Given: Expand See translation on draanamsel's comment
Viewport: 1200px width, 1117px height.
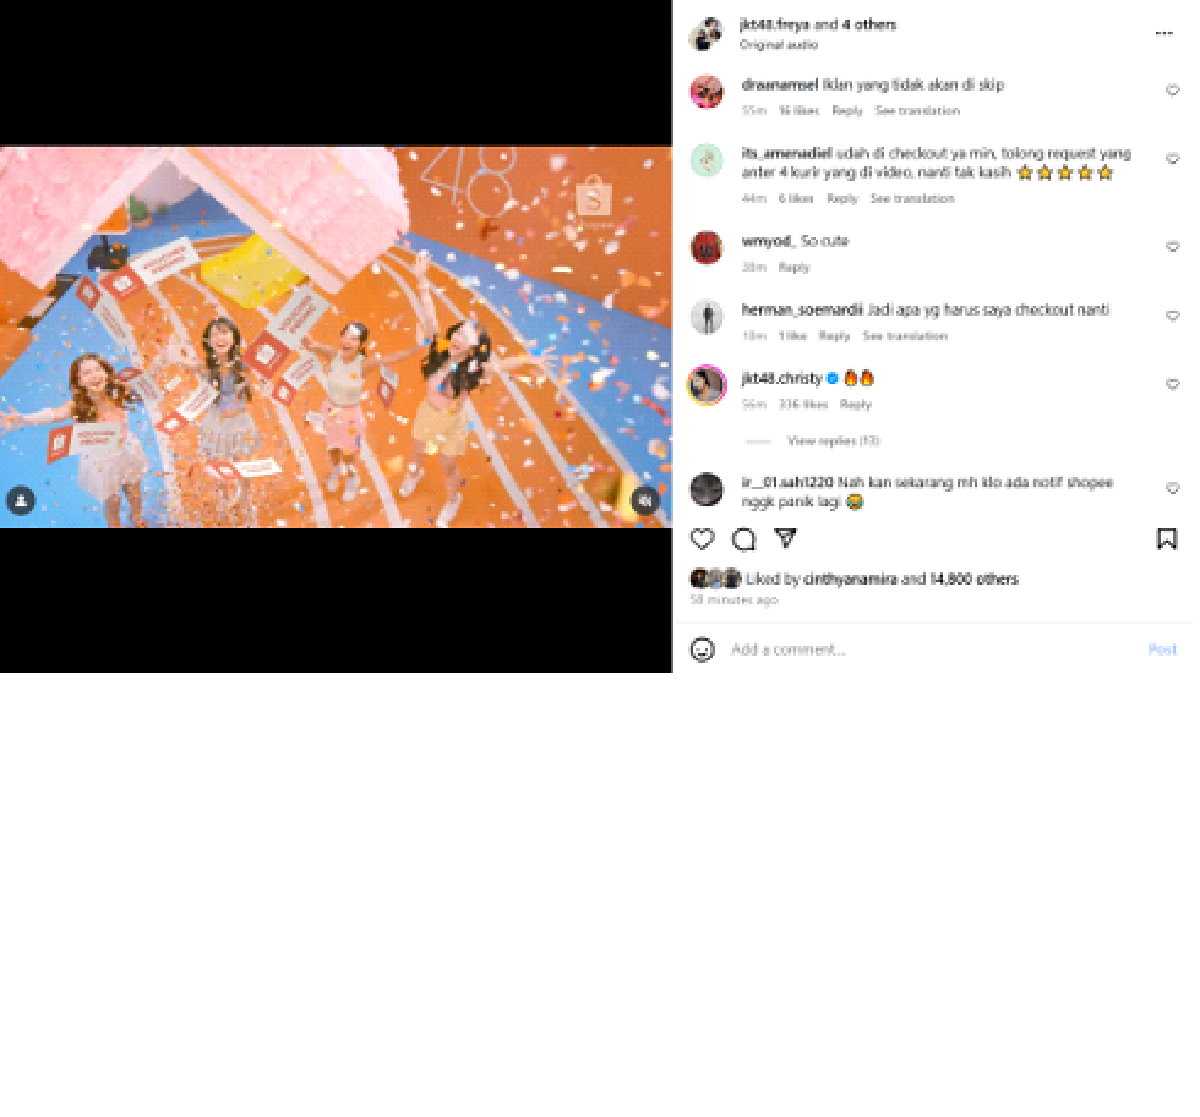Looking at the screenshot, I should pos(917,111).
